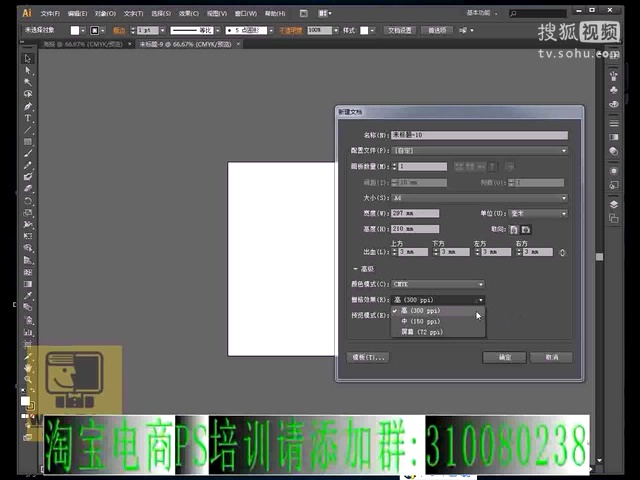Click the artboard count stepper arrows
This screenshot has height=480, width=640.
[395, 166]
